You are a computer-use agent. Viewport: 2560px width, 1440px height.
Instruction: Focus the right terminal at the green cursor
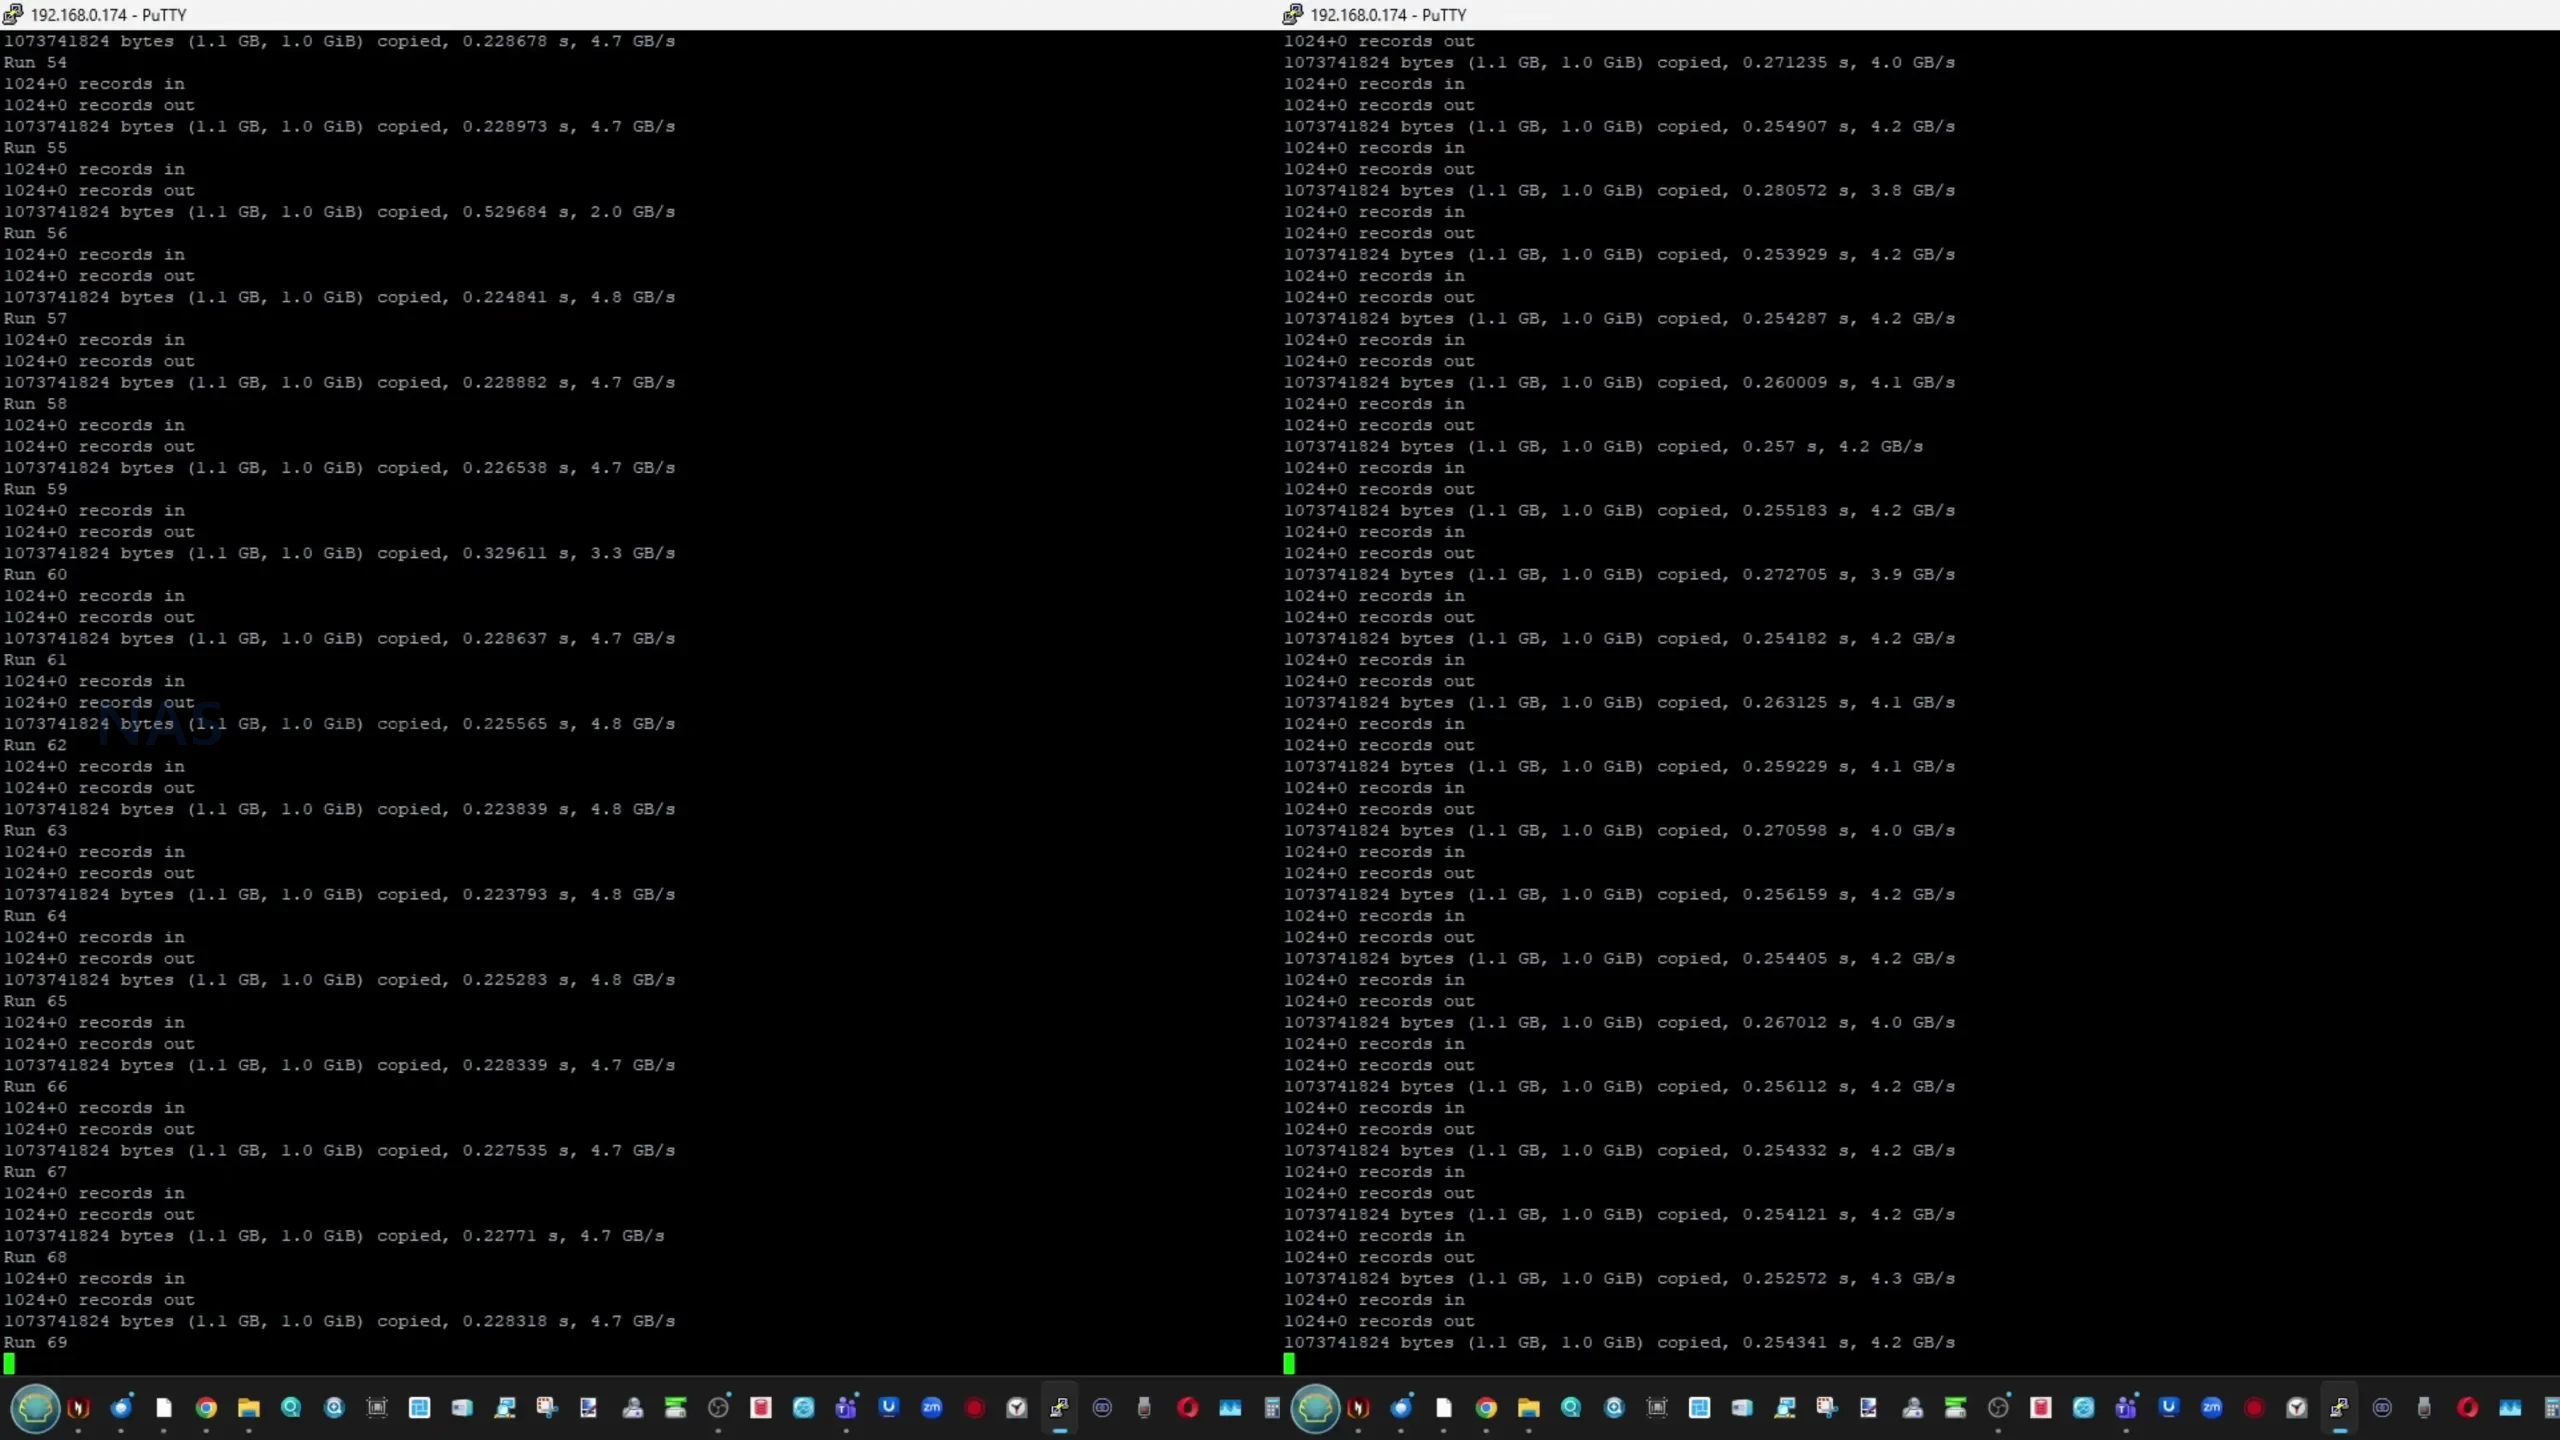coord(1289,1363)
